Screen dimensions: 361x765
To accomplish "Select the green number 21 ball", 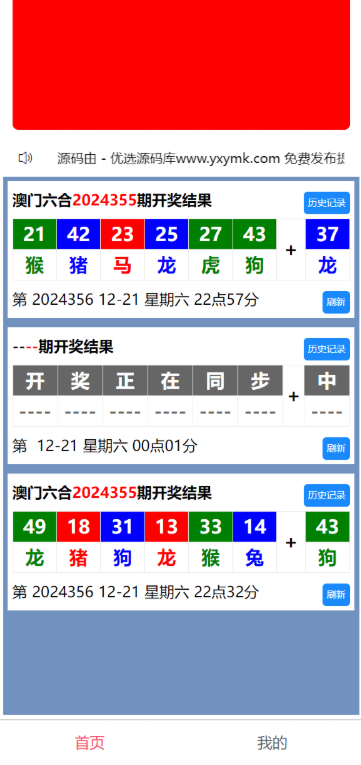I will [35, 234].
